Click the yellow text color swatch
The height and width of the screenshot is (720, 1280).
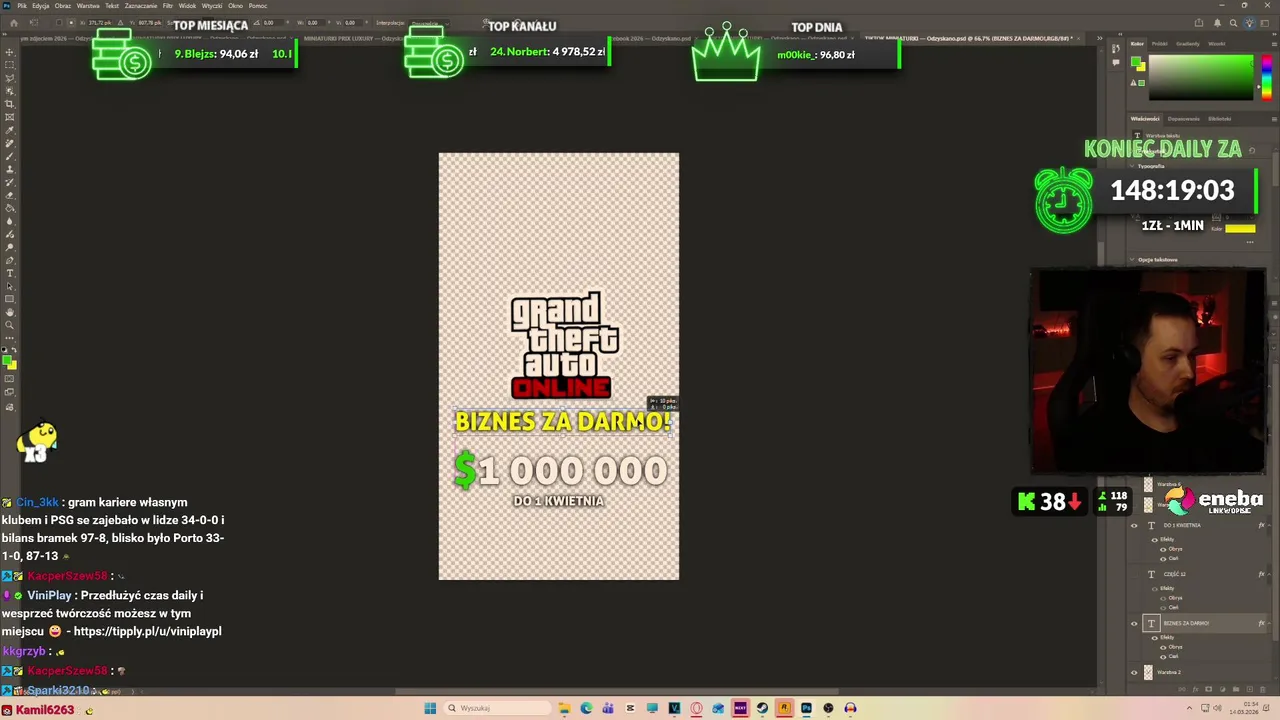(x=1240, y=229)
